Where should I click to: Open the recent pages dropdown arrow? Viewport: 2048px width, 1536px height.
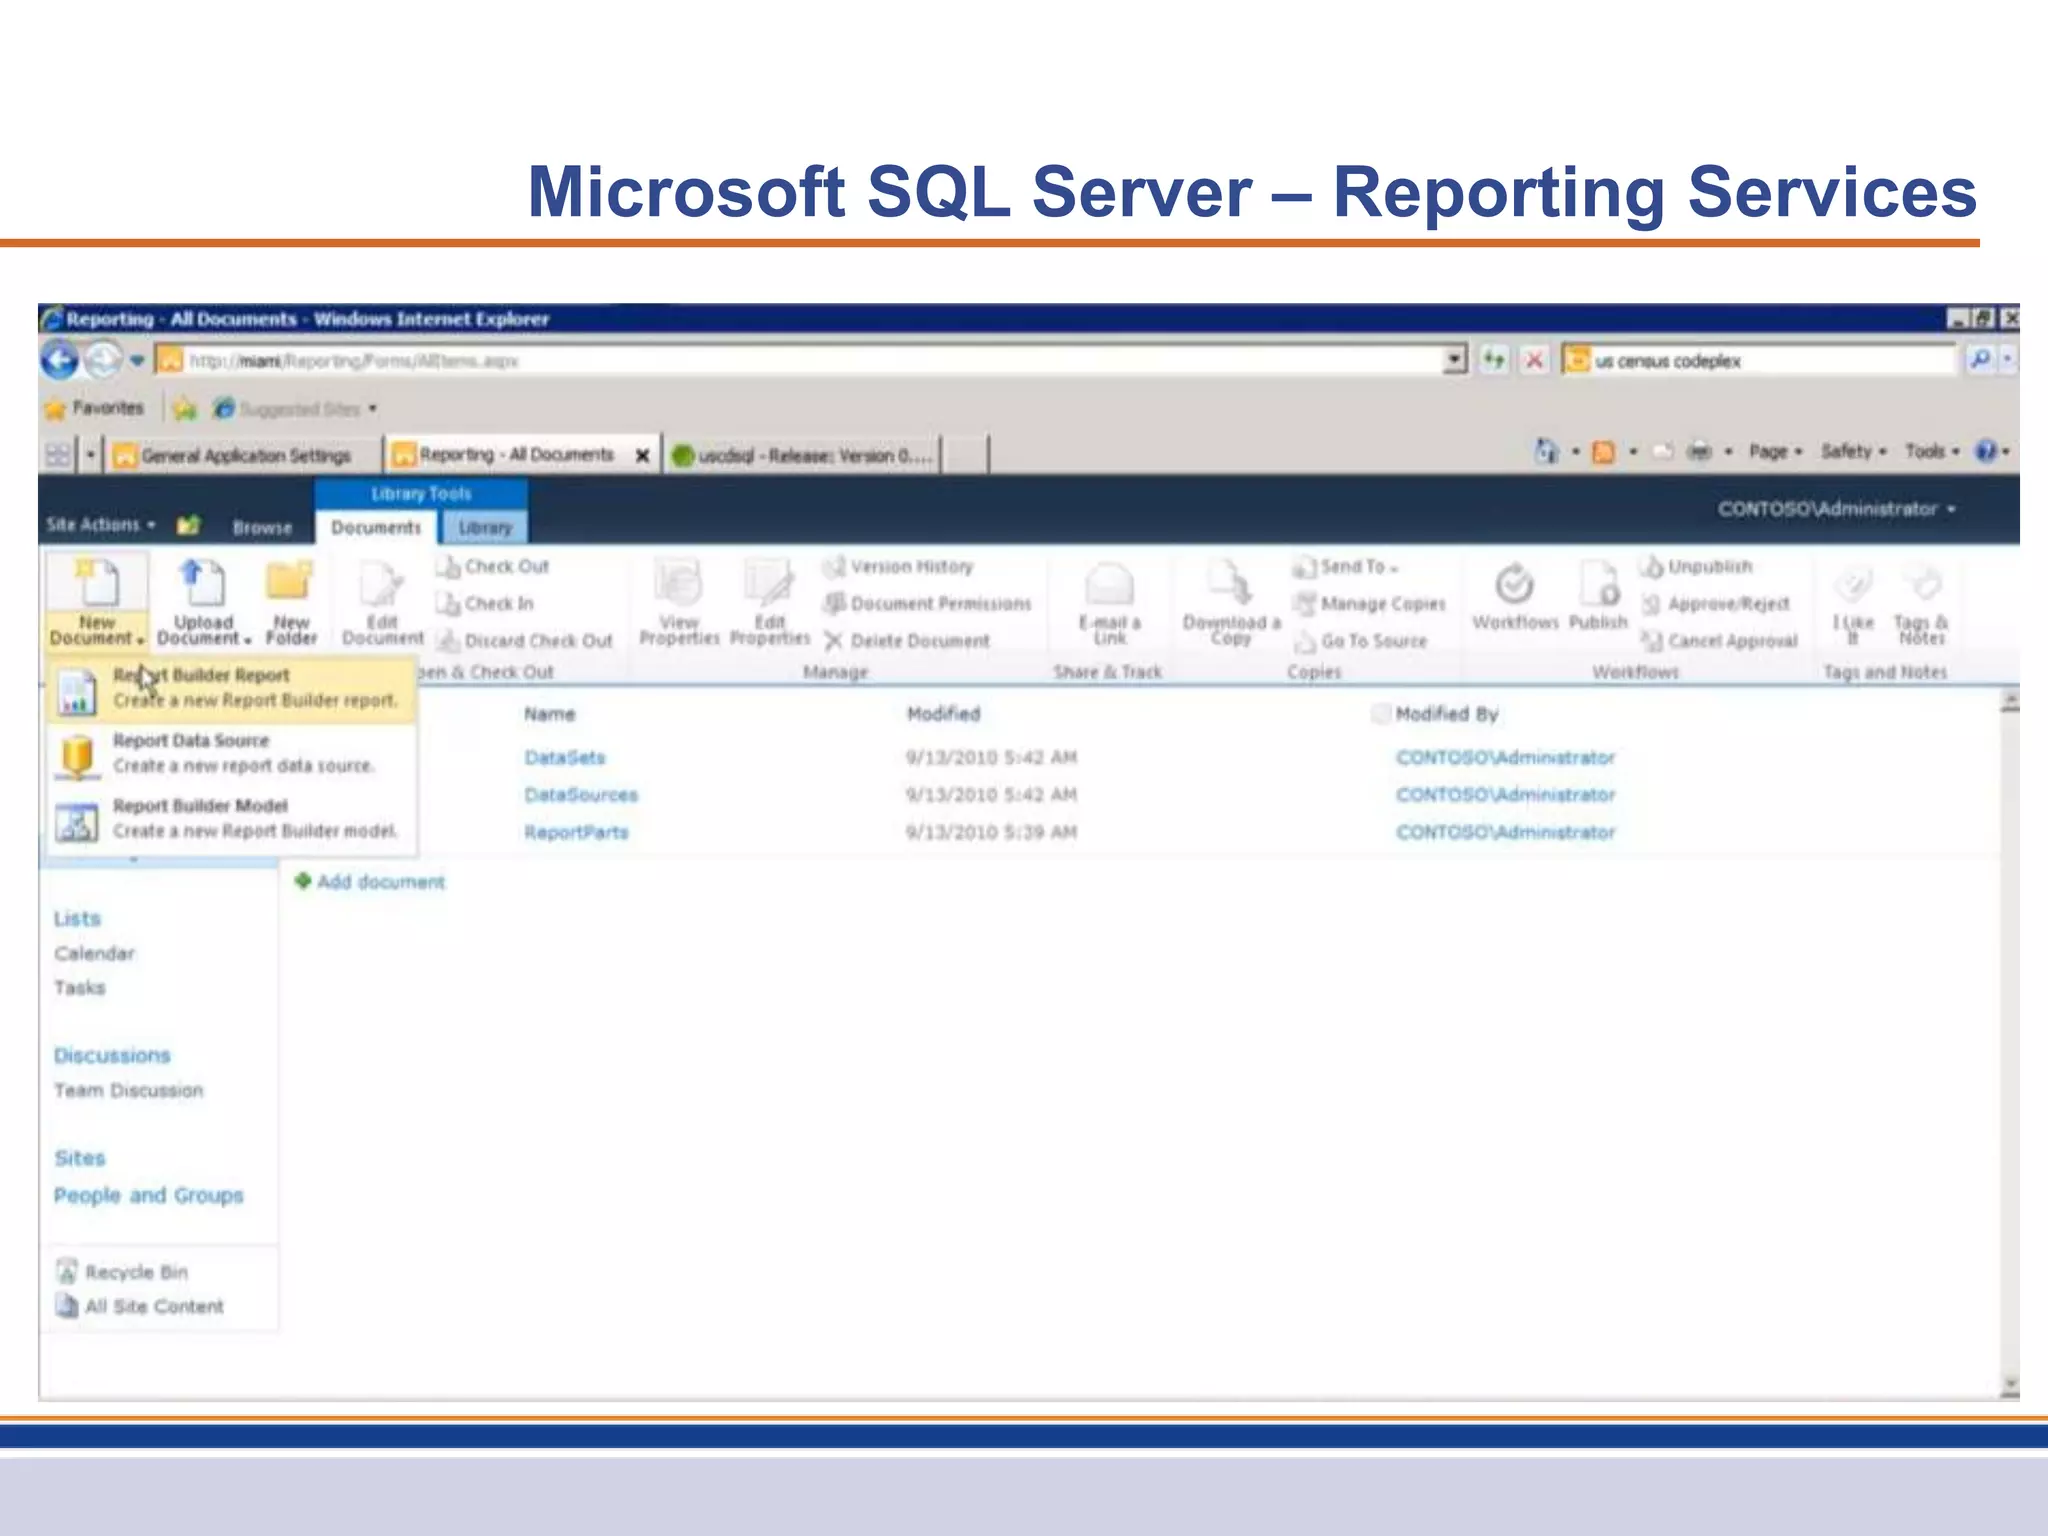(137, 360)
